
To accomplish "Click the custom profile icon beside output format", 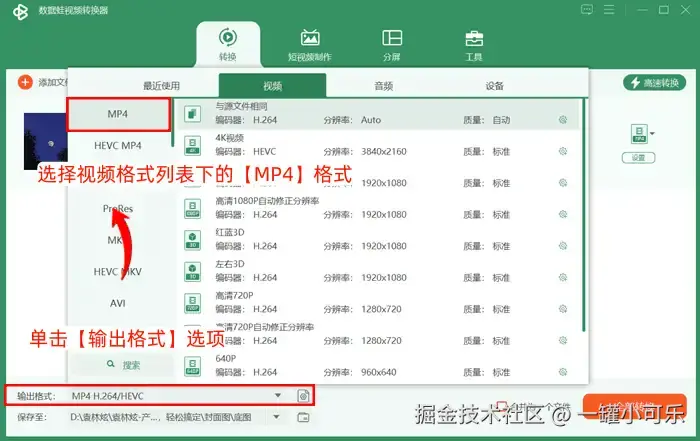I will (x=303, y=395).
